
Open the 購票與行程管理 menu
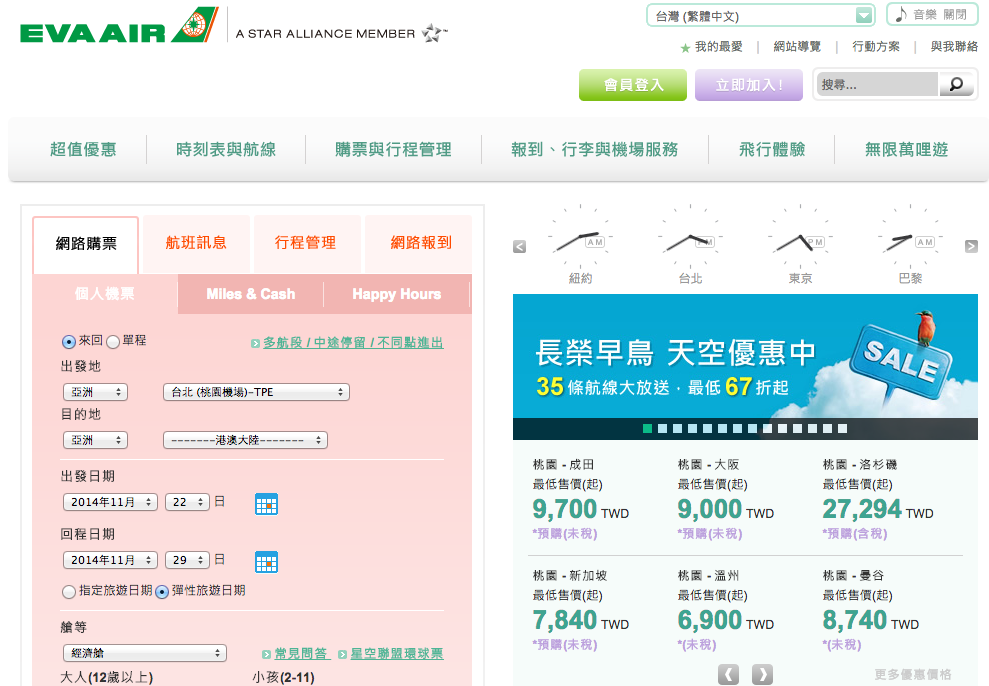(x=394, y=149)
